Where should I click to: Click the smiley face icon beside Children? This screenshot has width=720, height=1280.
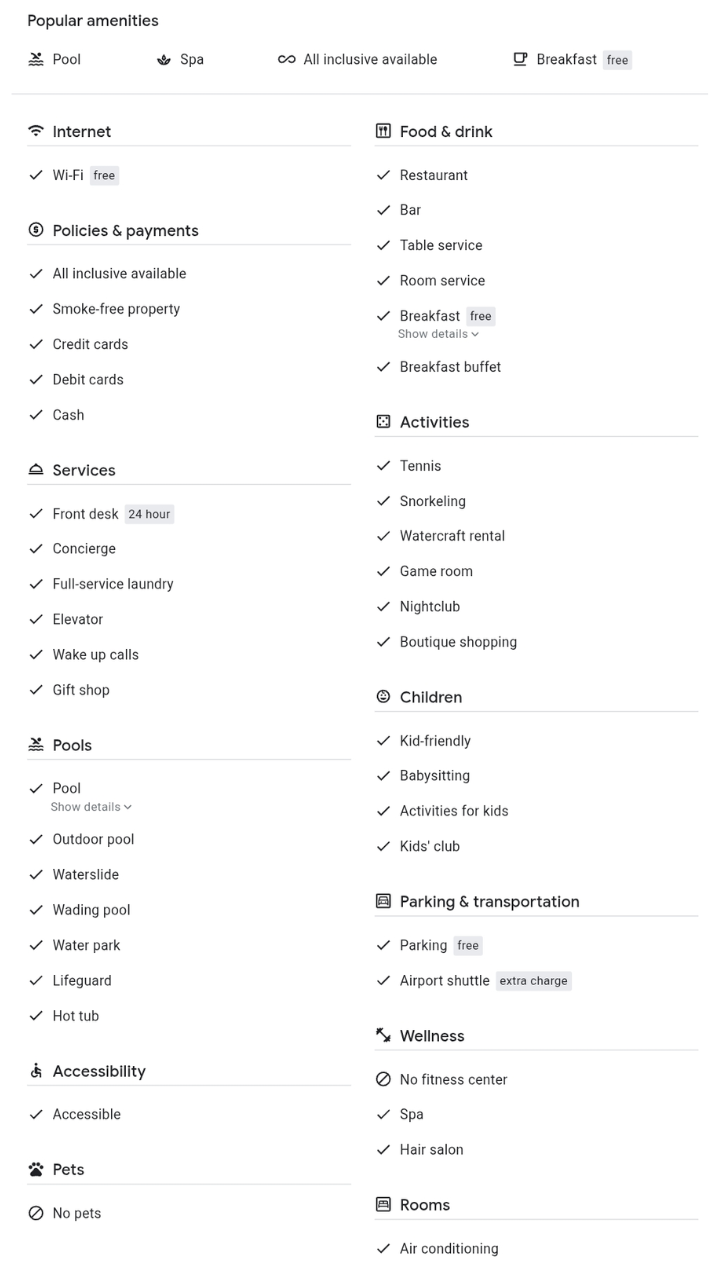[x=383, y=697]
